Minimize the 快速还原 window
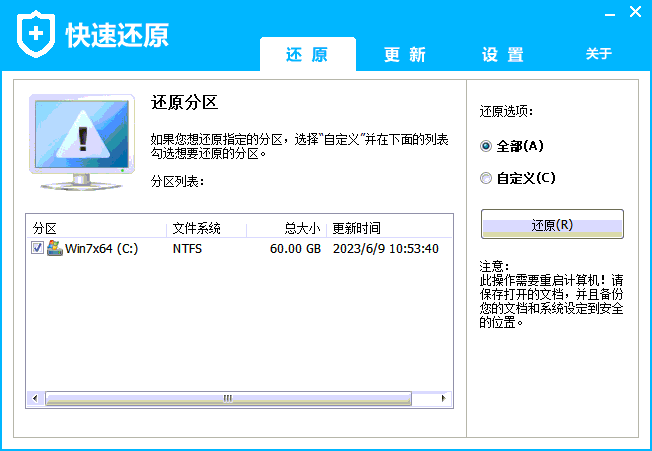 coord(610,15)
